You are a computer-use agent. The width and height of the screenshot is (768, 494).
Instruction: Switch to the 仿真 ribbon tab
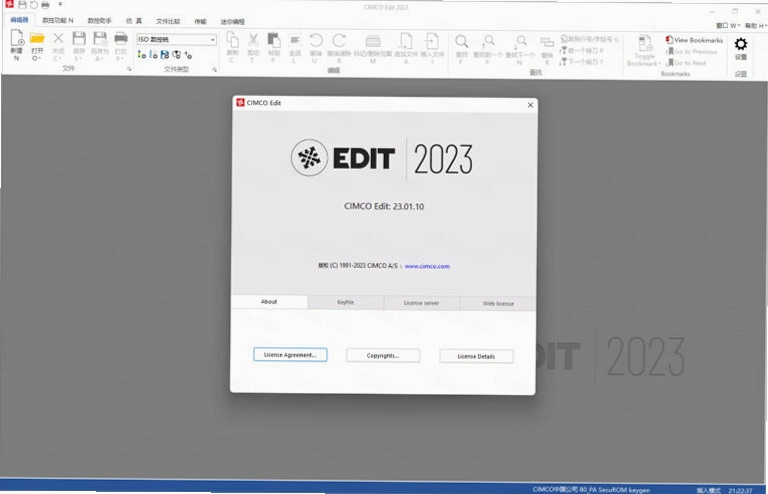[x=134, y=21]
